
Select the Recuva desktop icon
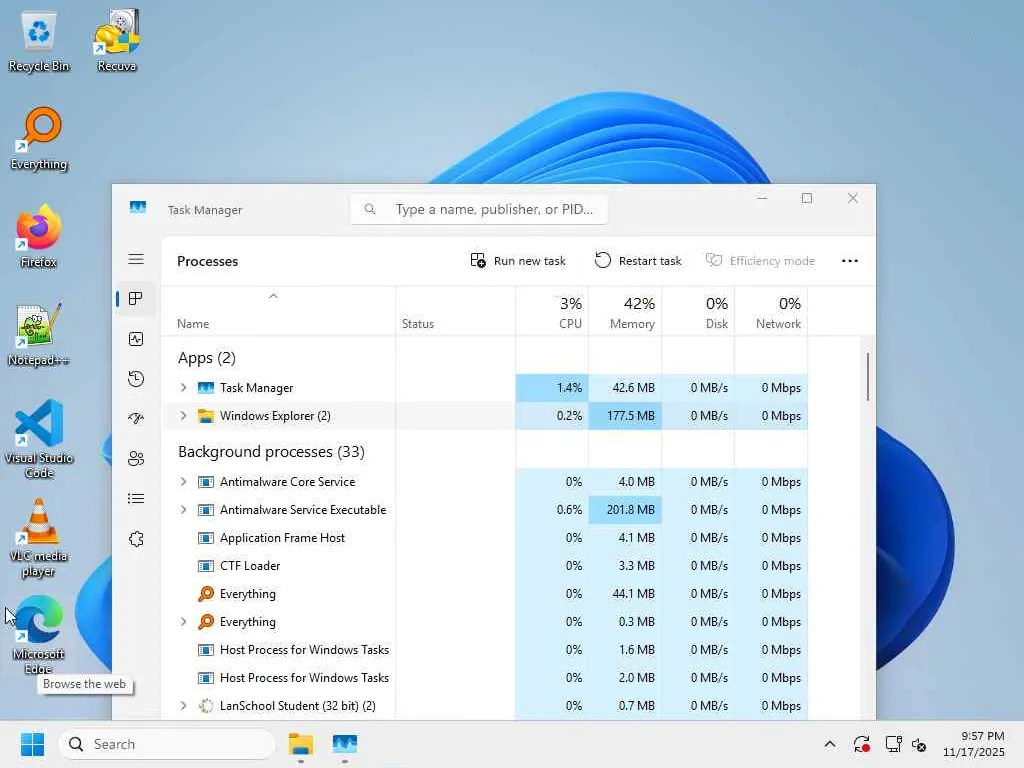point(117,41)
